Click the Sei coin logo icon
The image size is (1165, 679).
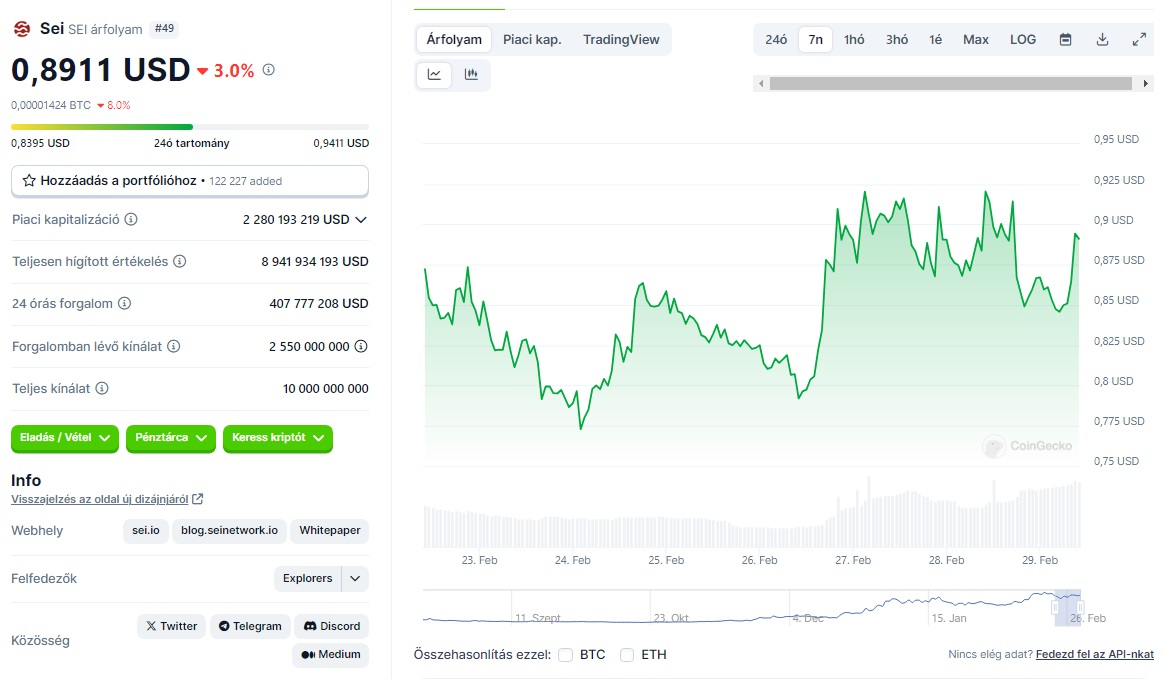tap(22, 29)
